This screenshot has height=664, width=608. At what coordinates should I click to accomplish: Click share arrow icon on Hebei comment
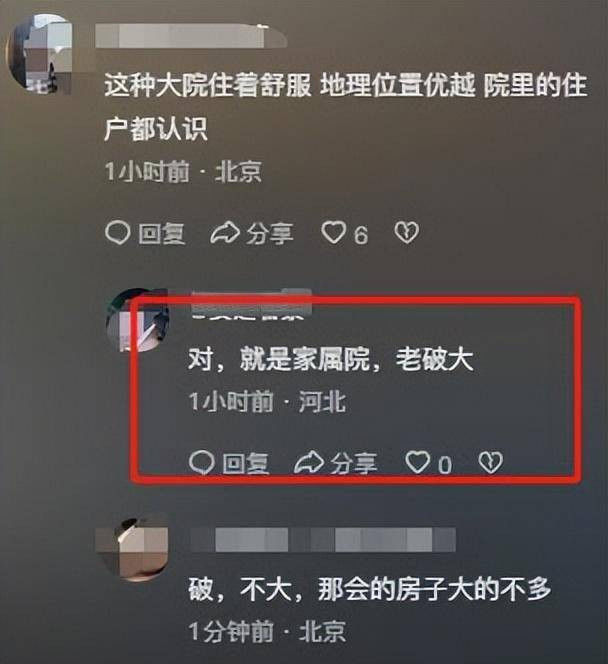tap(309, 462)
